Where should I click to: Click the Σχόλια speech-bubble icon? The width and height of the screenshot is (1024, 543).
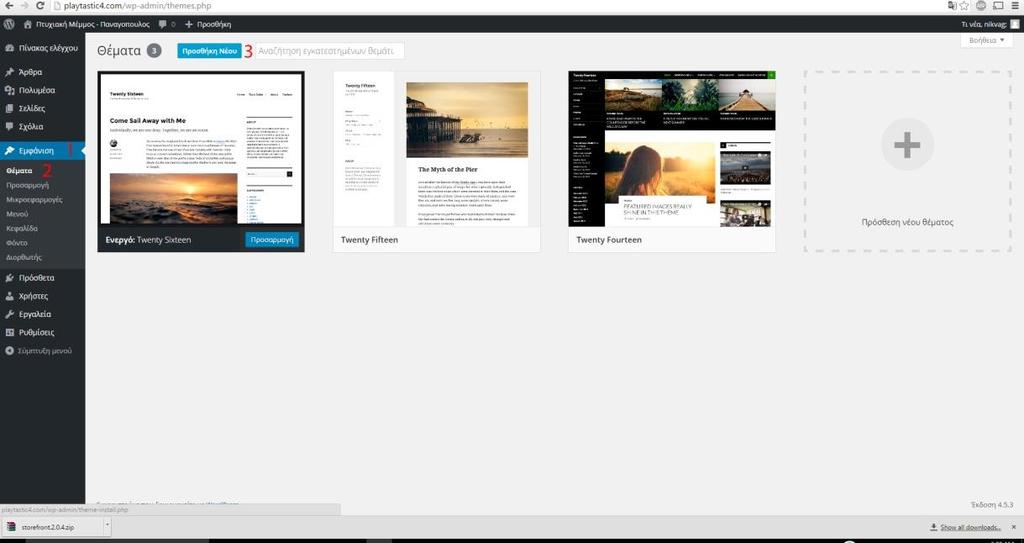[9, 127]
